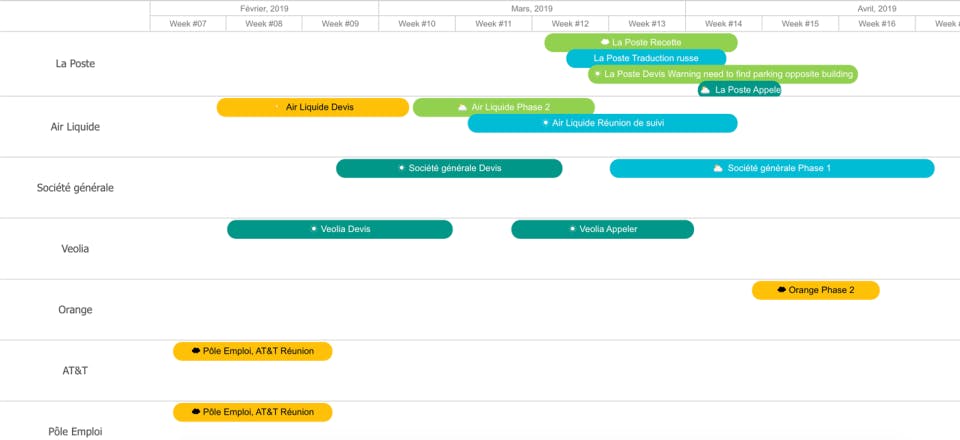Select the Société générale Devis bar
Image resolution: width=960 pixels, height=440 pixels.
point(449,168)
